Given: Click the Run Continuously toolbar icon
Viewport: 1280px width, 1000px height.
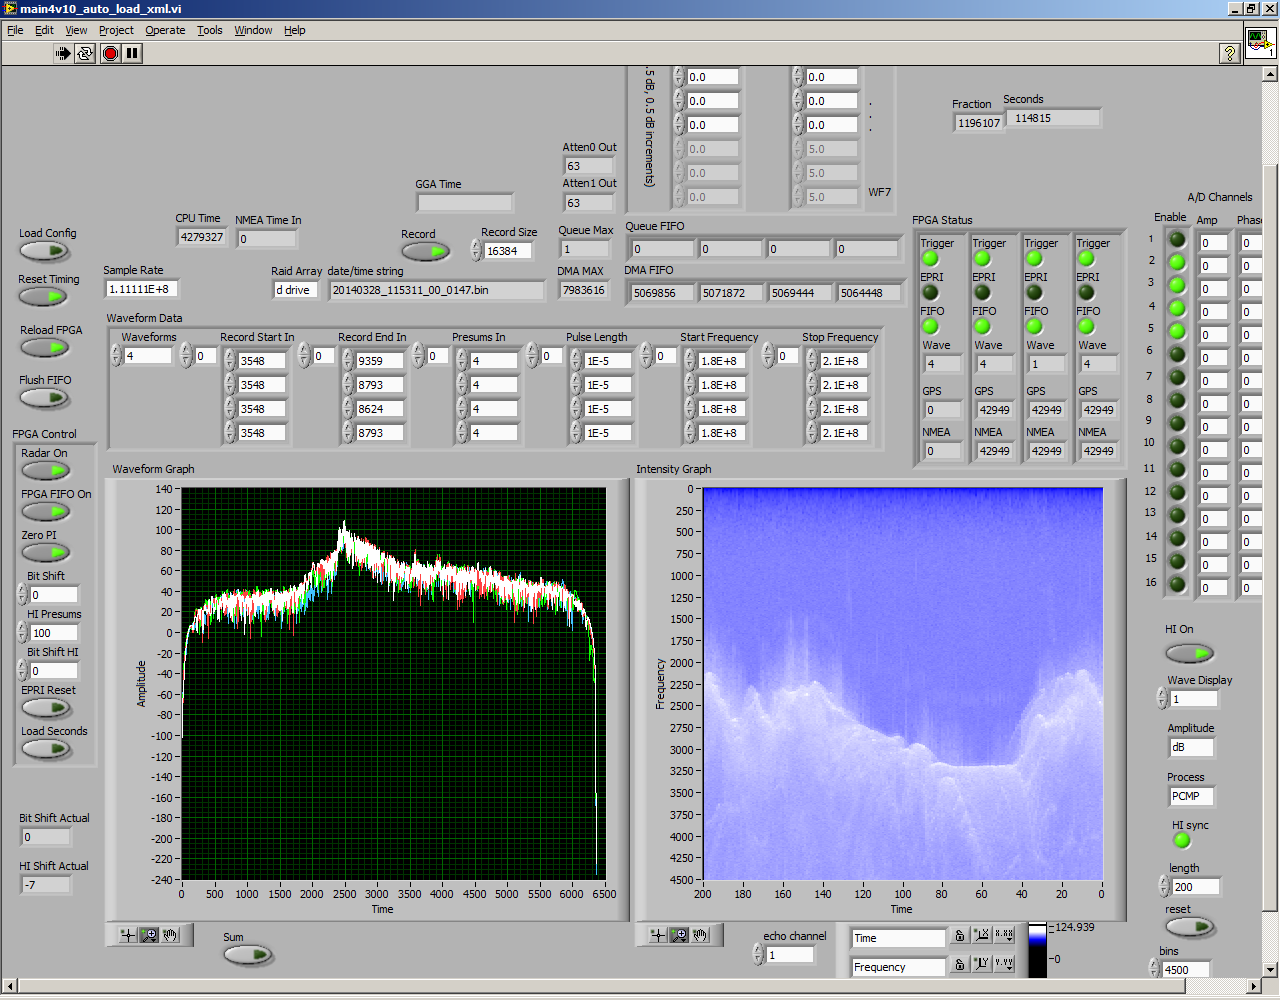Looking at the screenshot, I should 85,53.
